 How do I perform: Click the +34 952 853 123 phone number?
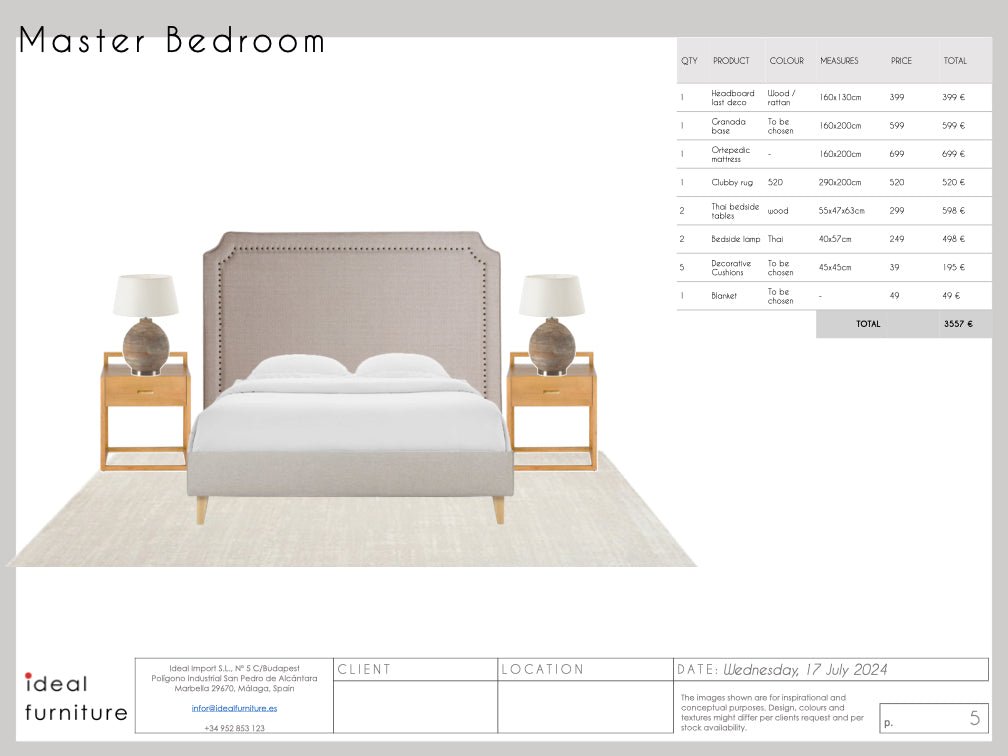tap(234, 728)
